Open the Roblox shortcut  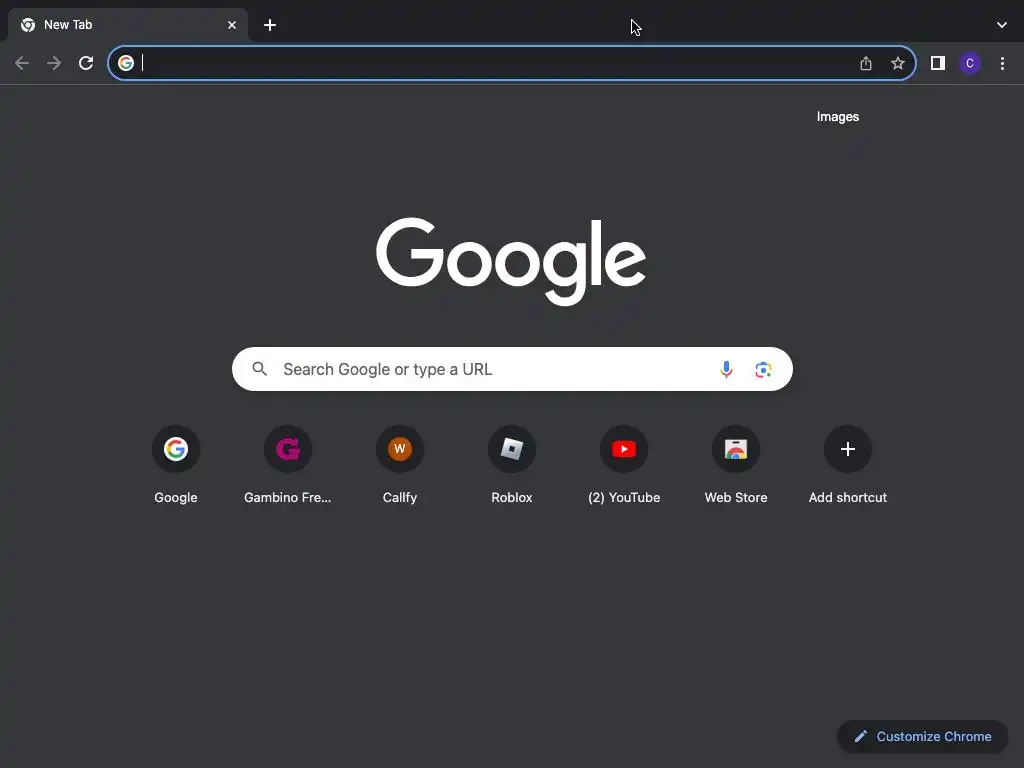point(512,466)
